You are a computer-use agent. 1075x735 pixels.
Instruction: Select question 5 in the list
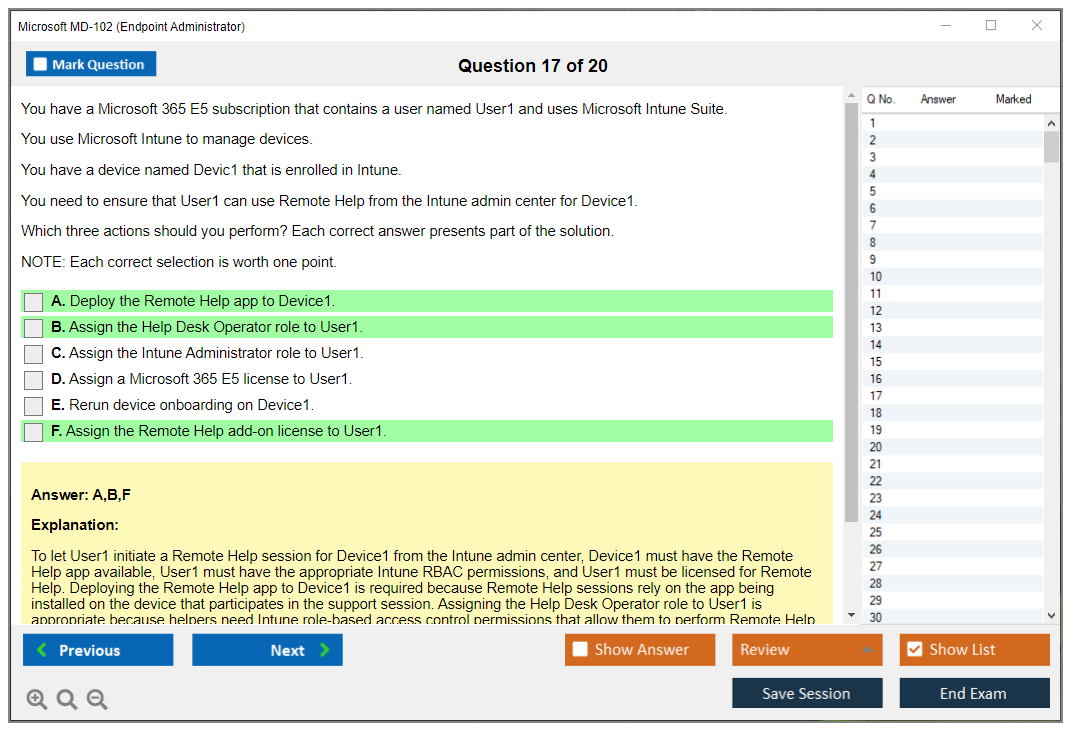953,191
